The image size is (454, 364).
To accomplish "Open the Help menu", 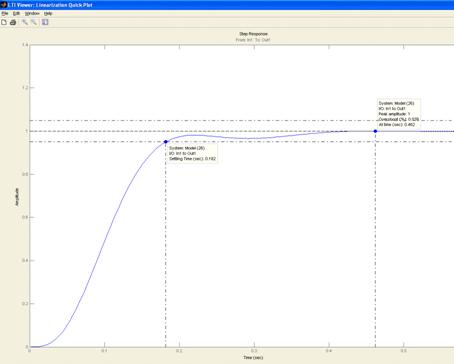I will tap(48, 14).
